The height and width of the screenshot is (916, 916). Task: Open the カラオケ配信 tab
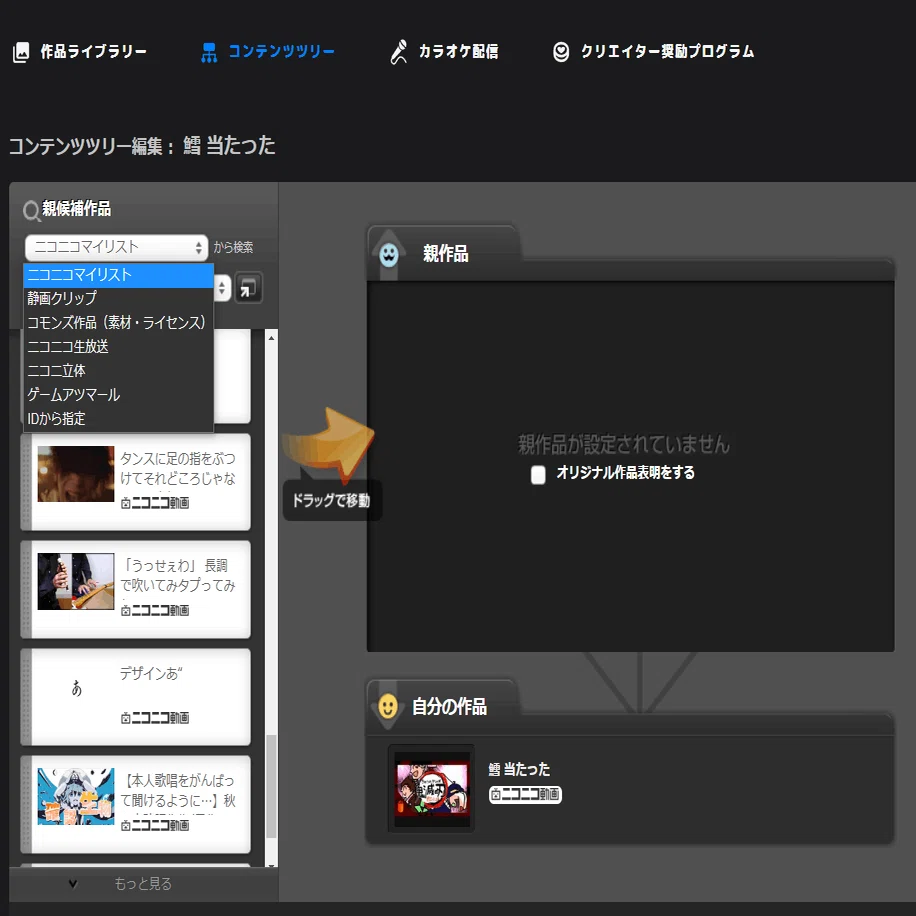click(x=444, y=52)
